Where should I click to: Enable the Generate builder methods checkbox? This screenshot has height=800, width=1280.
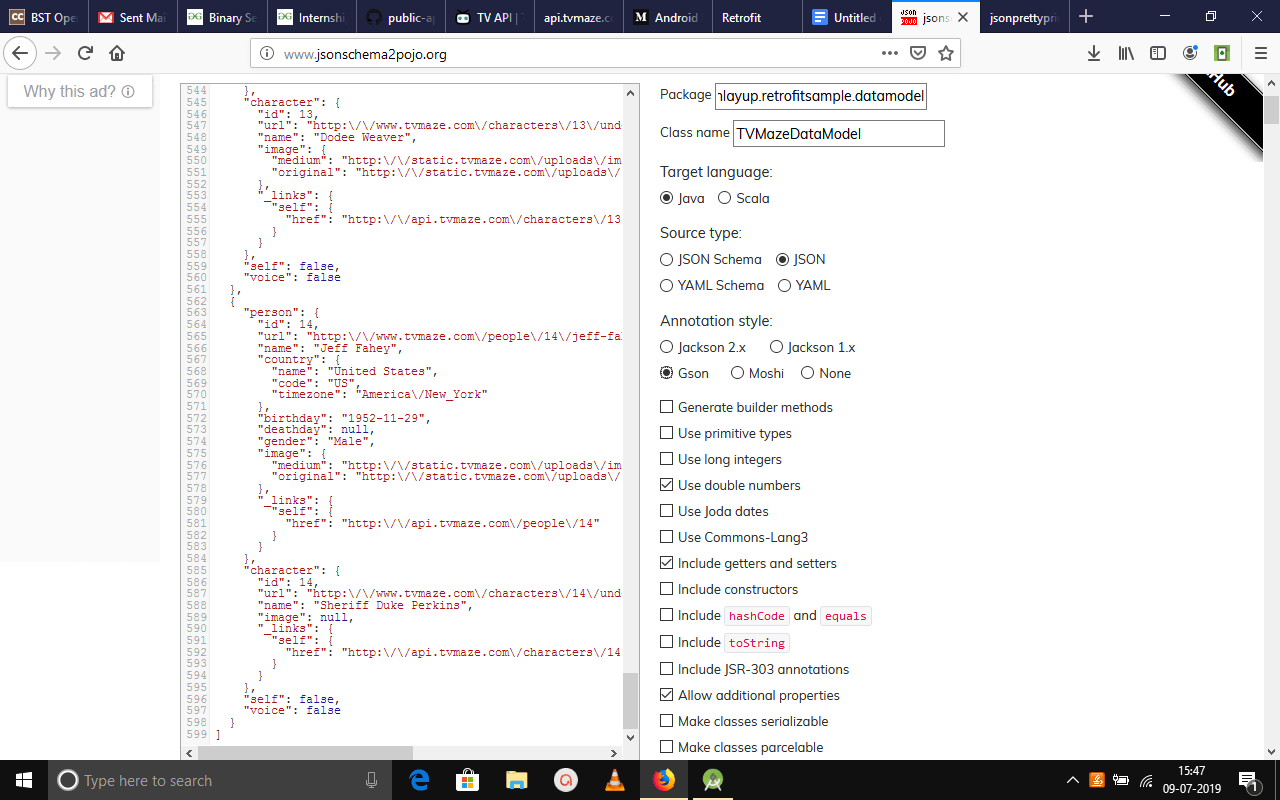click(x=667, y=407)
